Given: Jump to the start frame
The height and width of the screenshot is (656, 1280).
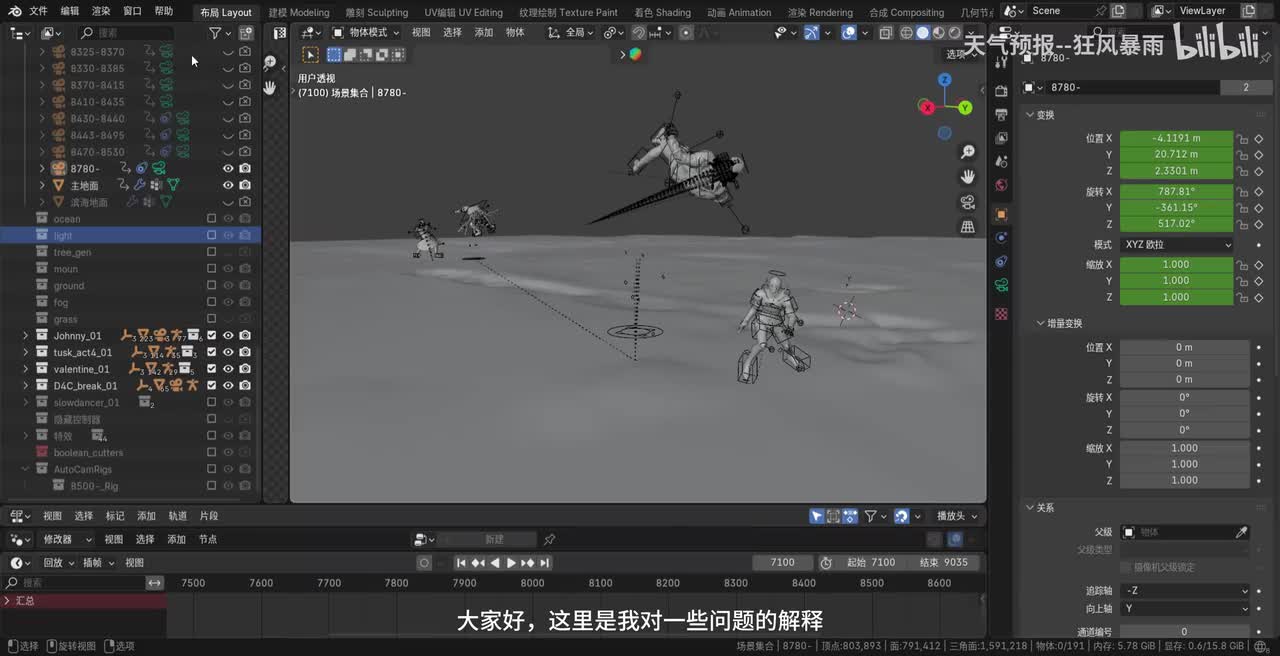Looking at the screenshot, I should coord(461,563).
